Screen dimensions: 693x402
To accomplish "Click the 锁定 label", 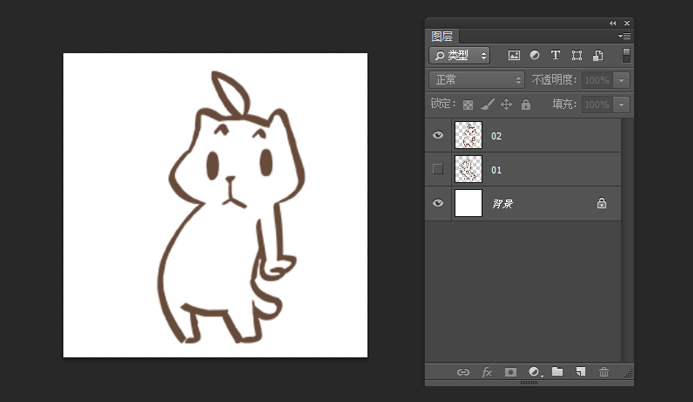I will (x=443, y=104).
